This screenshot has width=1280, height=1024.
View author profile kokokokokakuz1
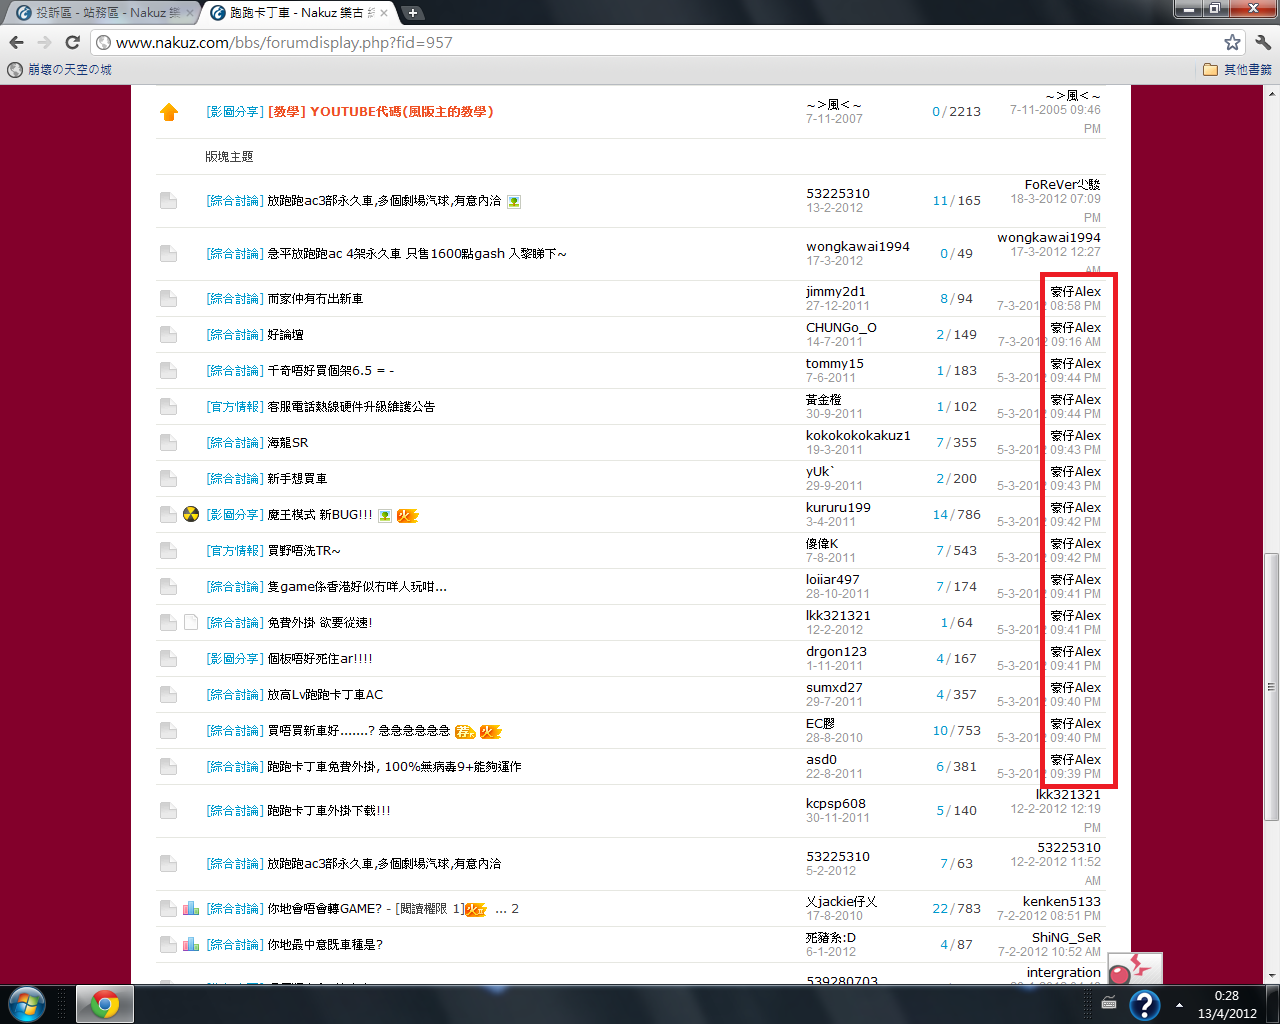(858, 435)
